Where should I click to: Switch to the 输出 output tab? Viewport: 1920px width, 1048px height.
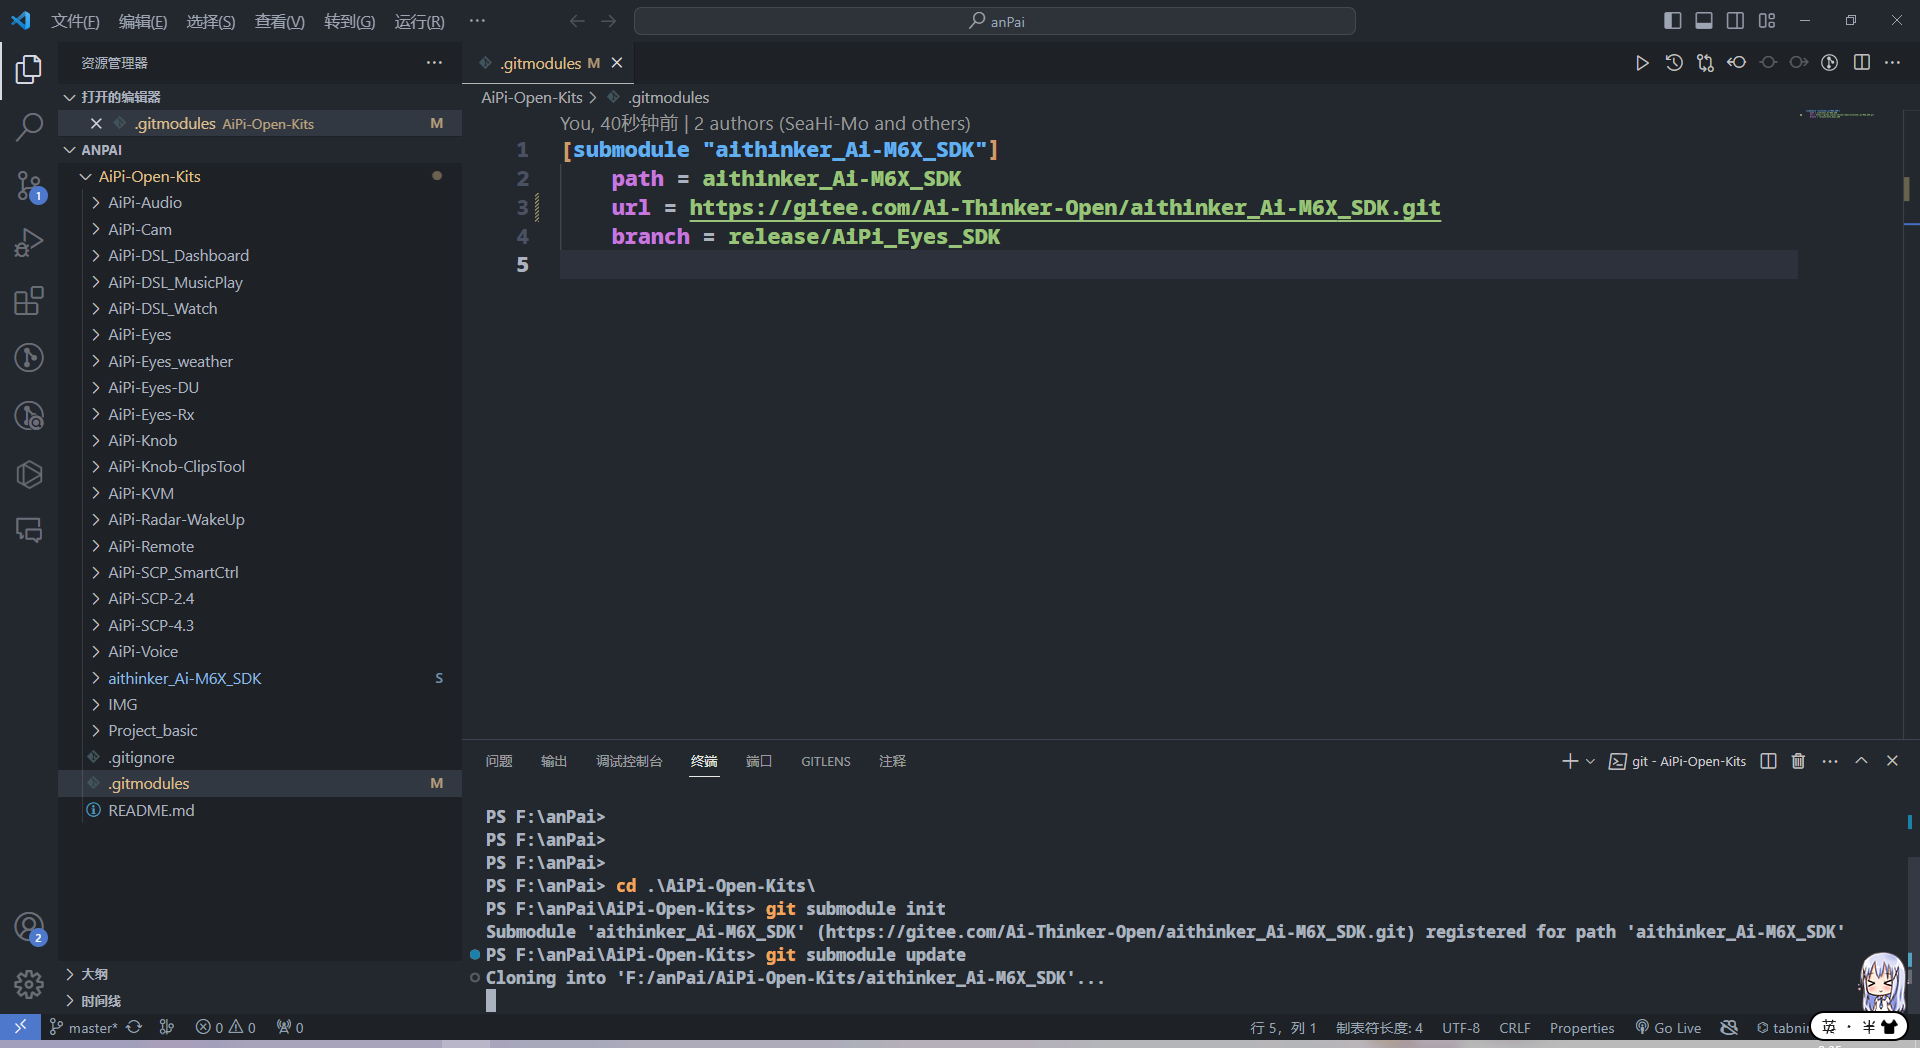point(554,761)
